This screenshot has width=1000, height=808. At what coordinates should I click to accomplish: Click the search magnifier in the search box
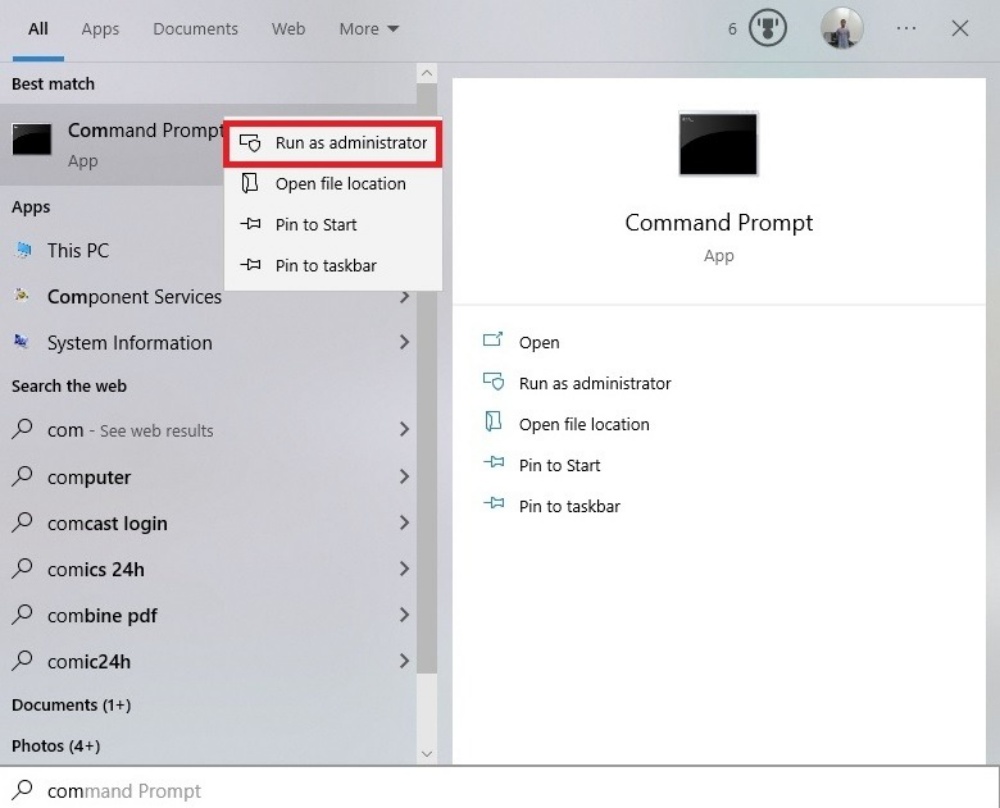(x=21, y=791)
